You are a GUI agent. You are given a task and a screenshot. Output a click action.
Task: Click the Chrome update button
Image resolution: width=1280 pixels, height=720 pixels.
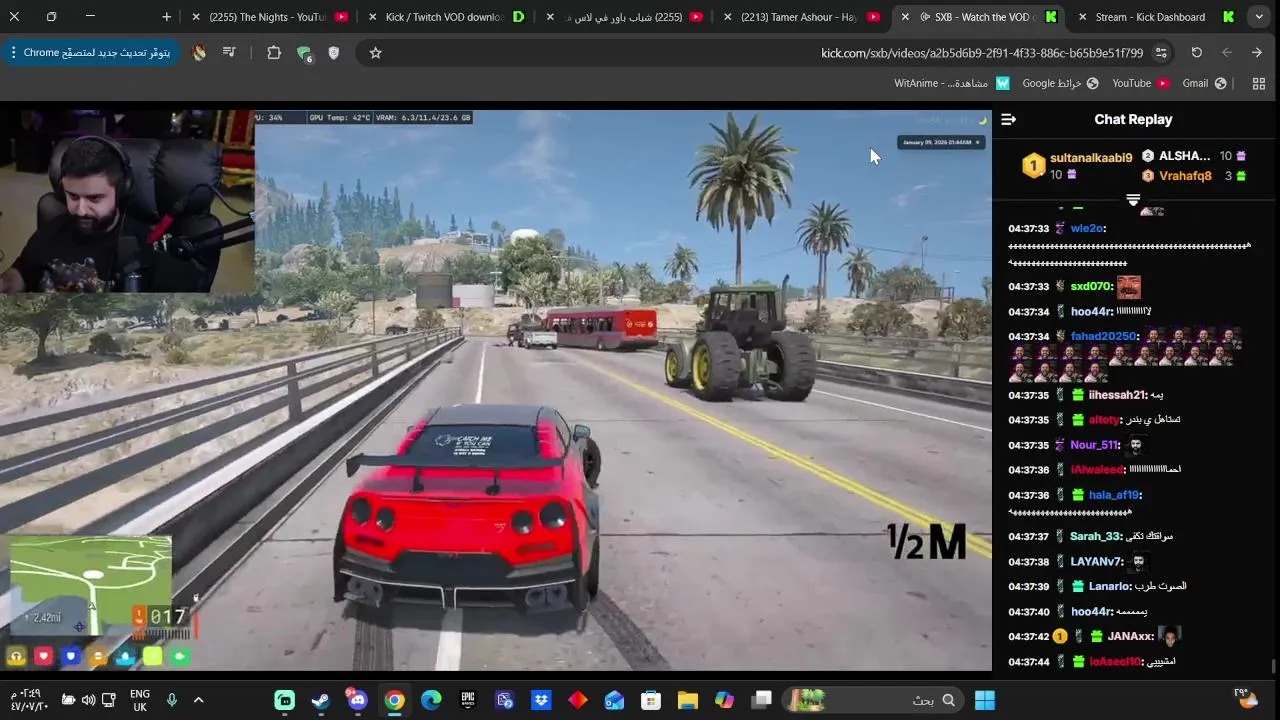coord(90,53)
